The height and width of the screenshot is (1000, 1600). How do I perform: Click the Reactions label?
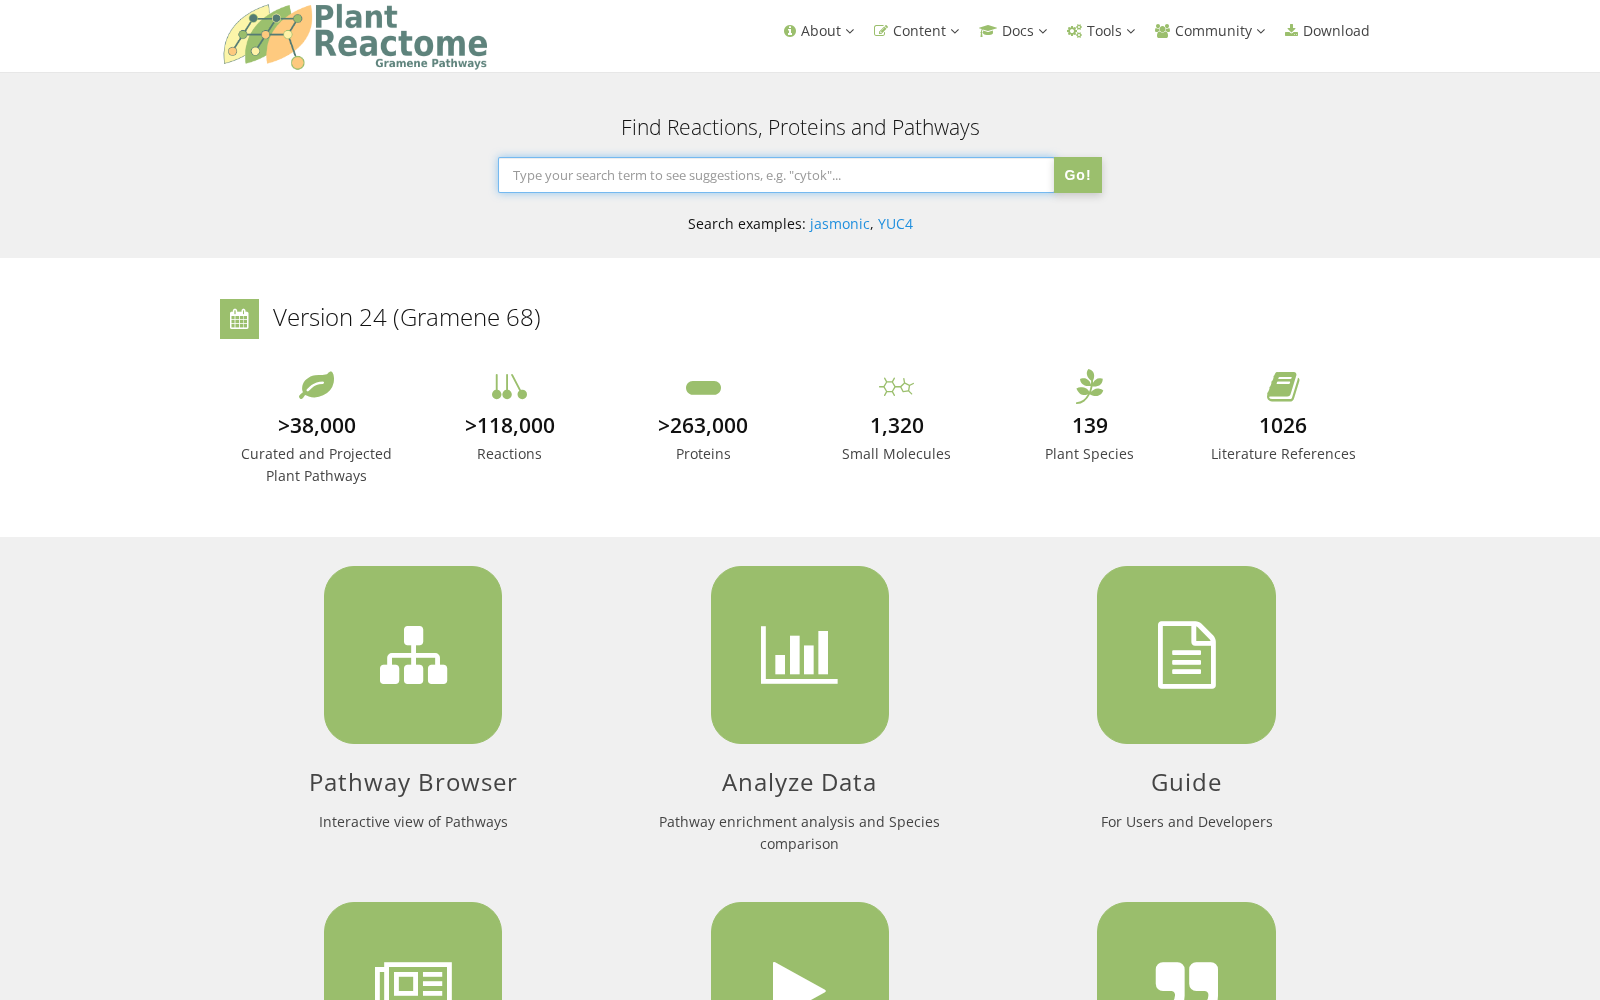(x=509, y=454)
